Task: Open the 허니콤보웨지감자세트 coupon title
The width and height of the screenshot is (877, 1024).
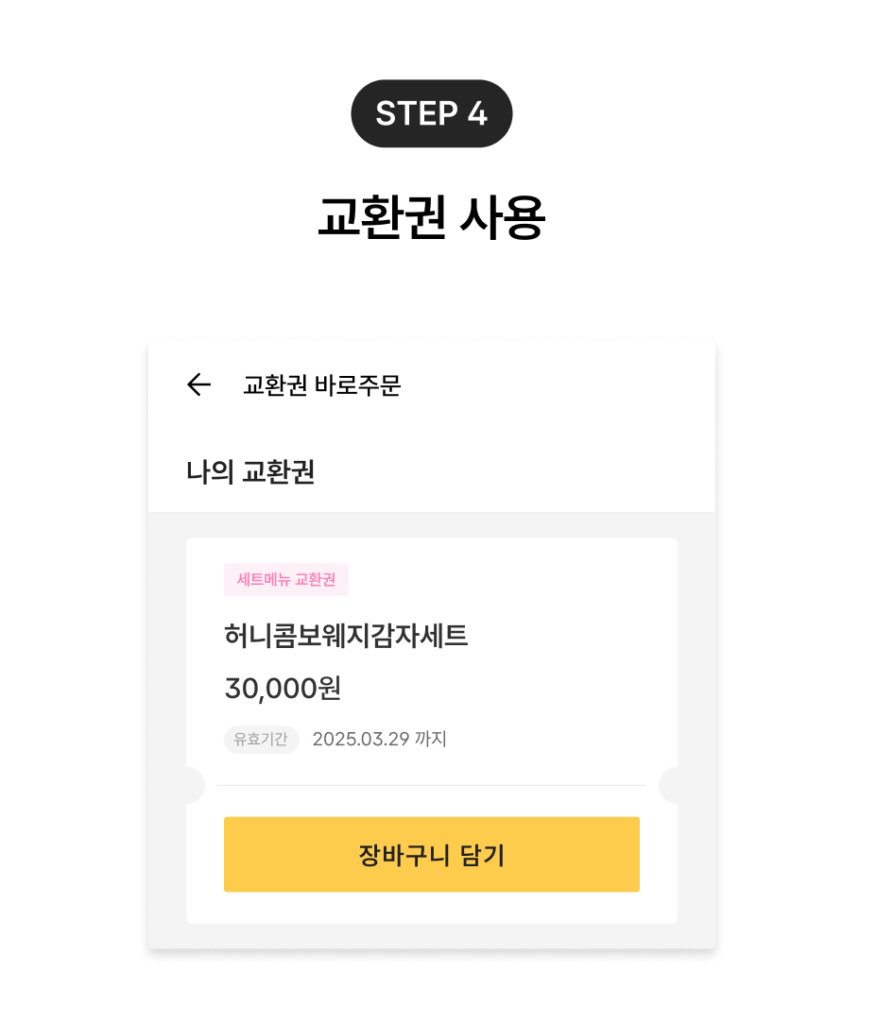Action: 346,635
